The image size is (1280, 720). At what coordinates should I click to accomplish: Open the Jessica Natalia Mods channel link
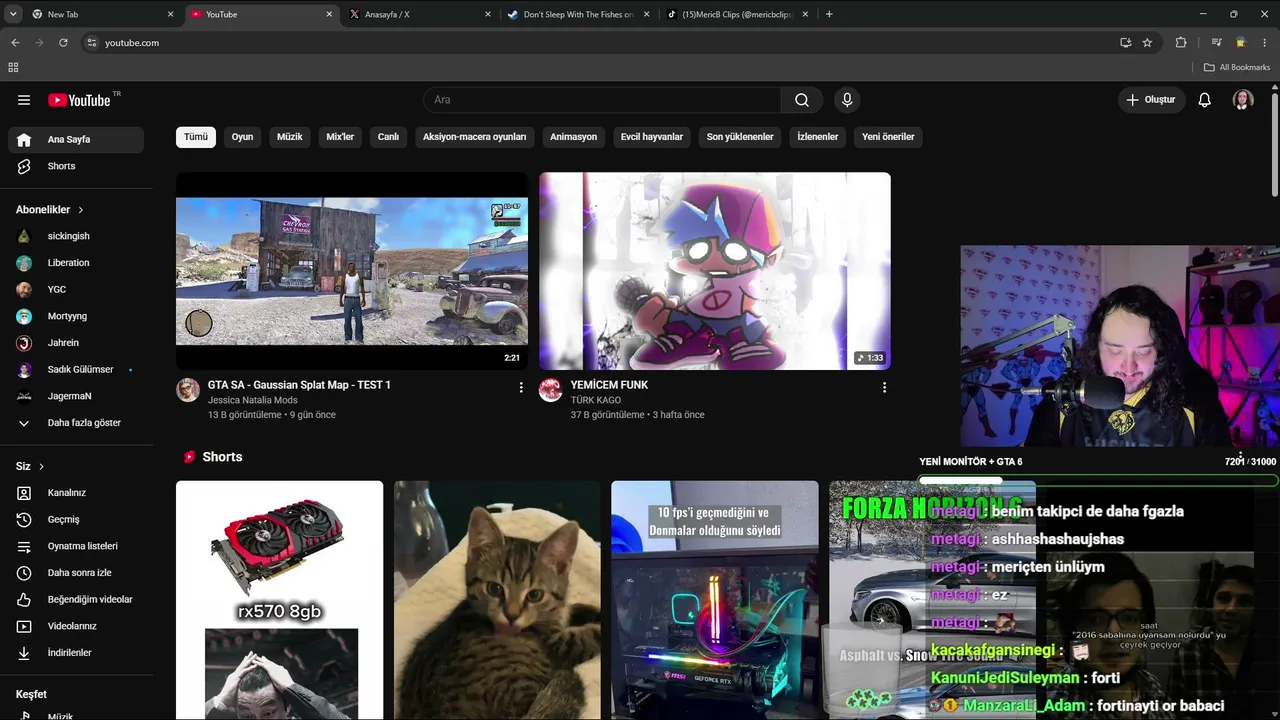pos(253,400)
